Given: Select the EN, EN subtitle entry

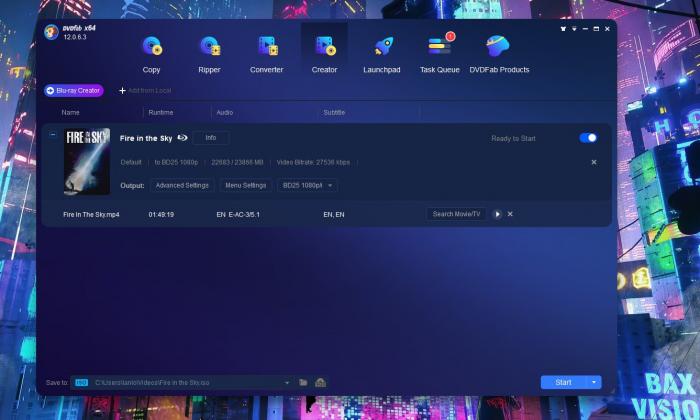Looking at the screenshot, I should click(x=334, y=215).
